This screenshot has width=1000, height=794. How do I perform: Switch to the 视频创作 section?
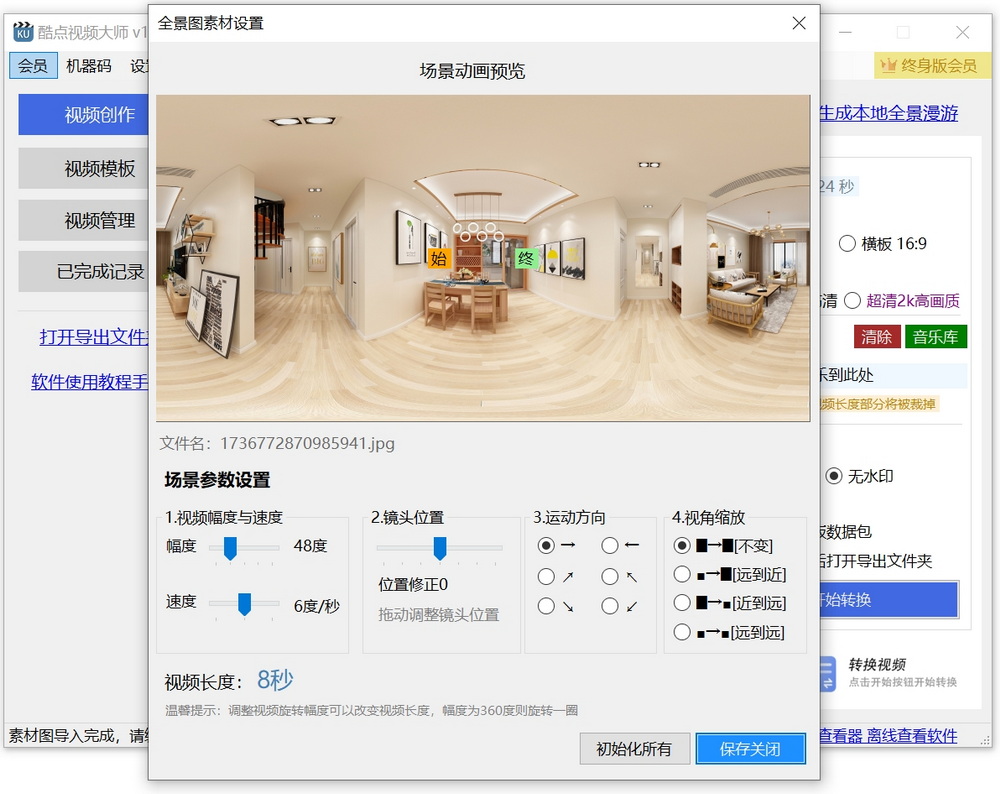tap(84, 115)
